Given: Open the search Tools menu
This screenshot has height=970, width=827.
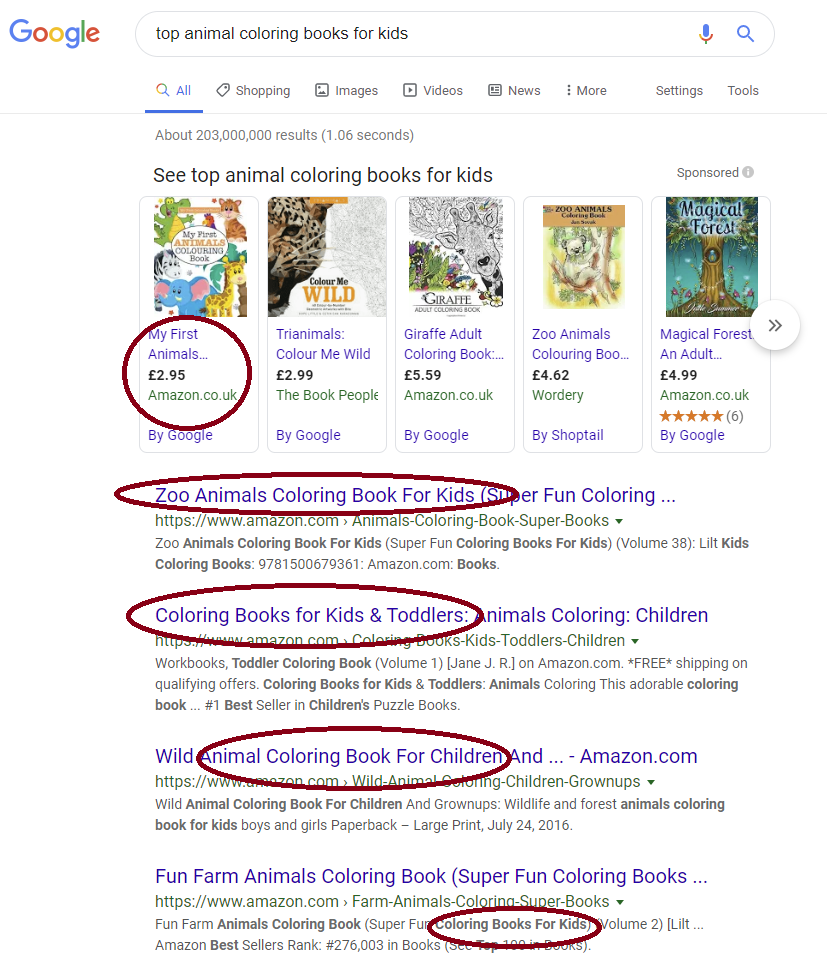Looking at the screenshot, I should (x=743, y=91).
